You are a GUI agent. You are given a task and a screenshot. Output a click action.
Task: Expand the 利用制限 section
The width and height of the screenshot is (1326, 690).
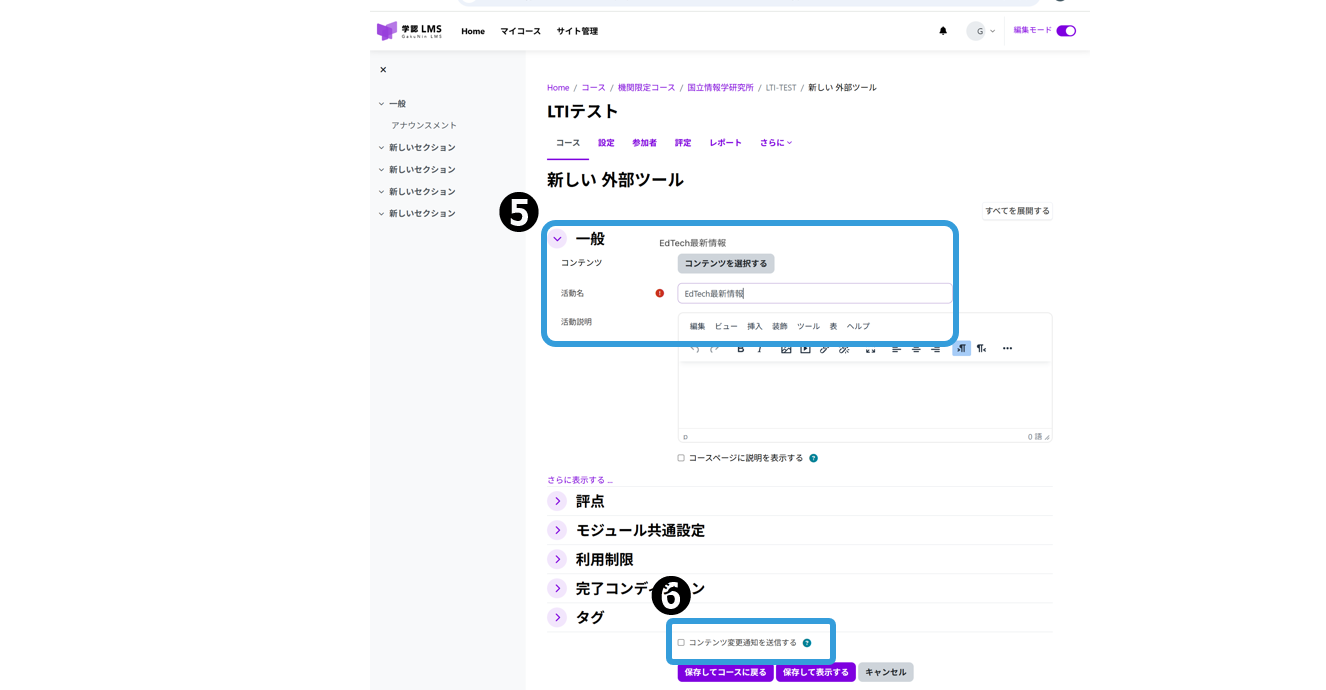point(558,559)
